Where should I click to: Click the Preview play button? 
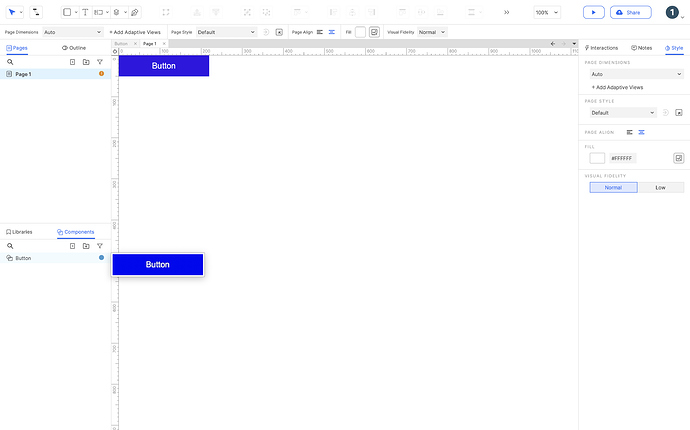[x=594, y=12]
